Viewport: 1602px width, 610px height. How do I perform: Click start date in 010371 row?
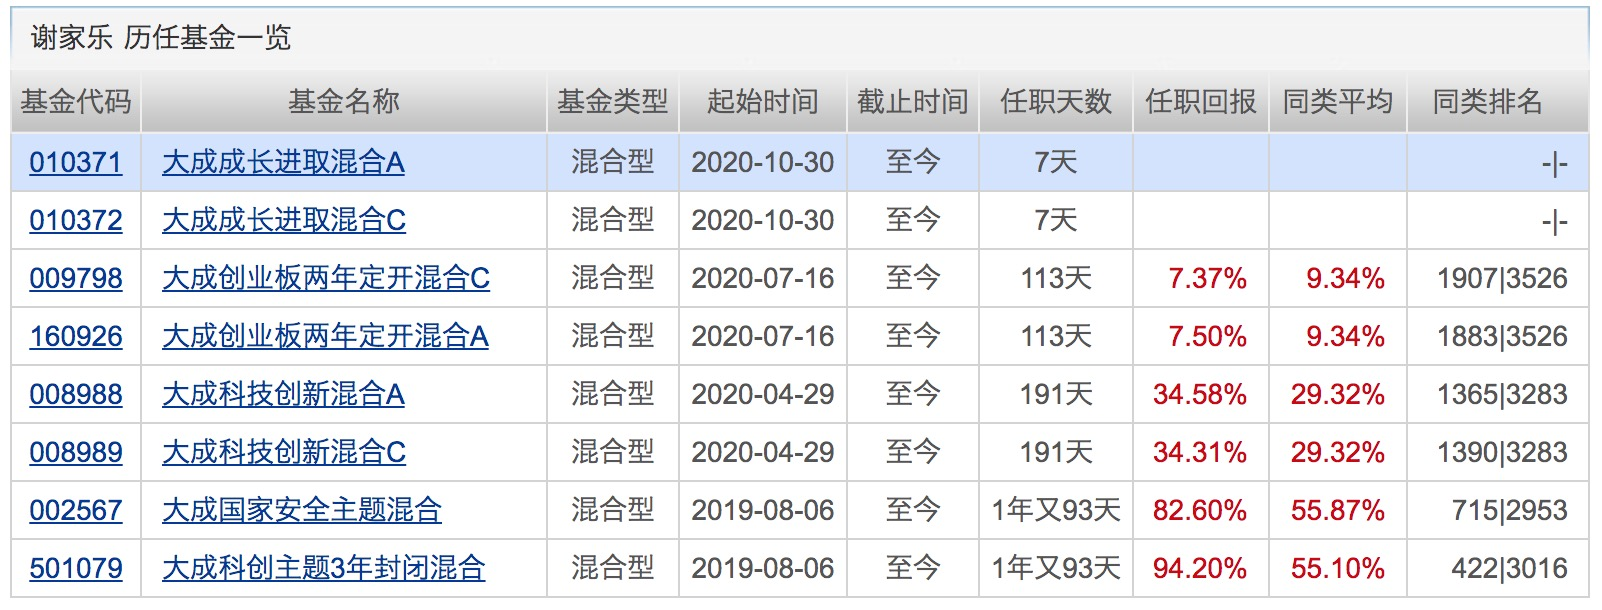pyautogui.click(x=763, y=163)
